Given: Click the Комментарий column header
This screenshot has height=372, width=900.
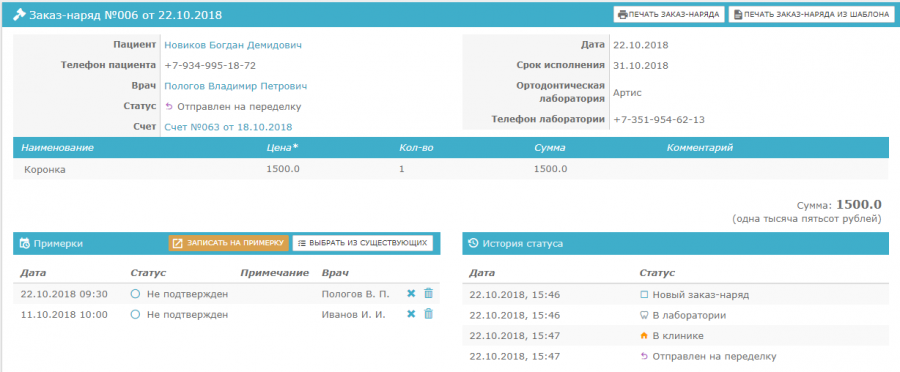Looking at the screenshot, I should (700, 148).
